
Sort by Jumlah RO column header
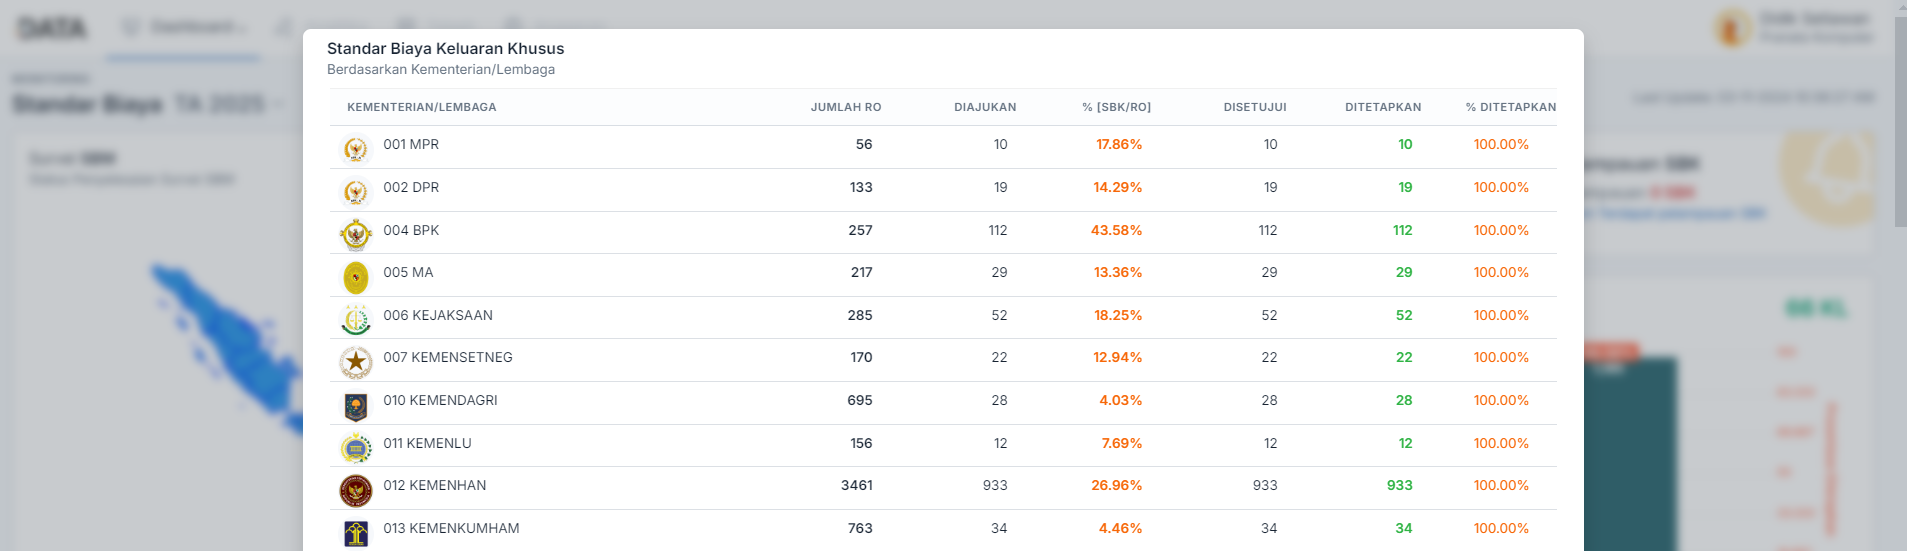pos(845,107)
